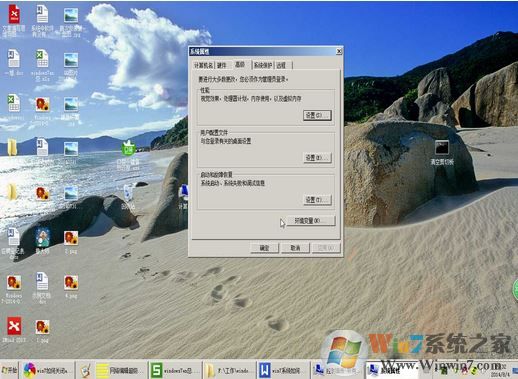Screen dimensions: 518x379
Task: Click the 开始 Start button
Action: tap(9, 370)
